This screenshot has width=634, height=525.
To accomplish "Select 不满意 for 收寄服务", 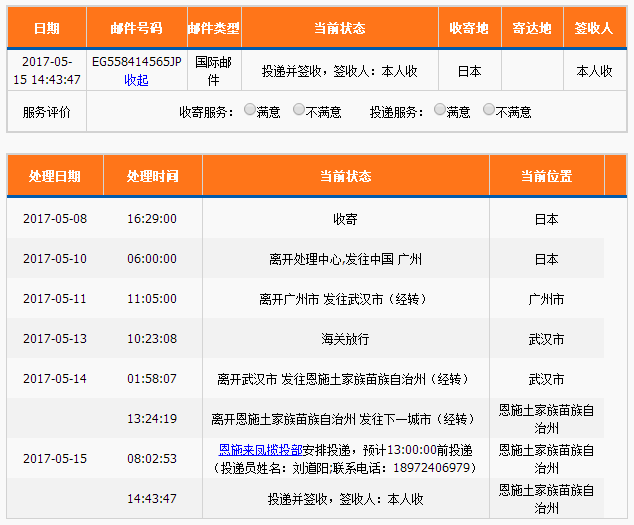I will pos(299,109).
